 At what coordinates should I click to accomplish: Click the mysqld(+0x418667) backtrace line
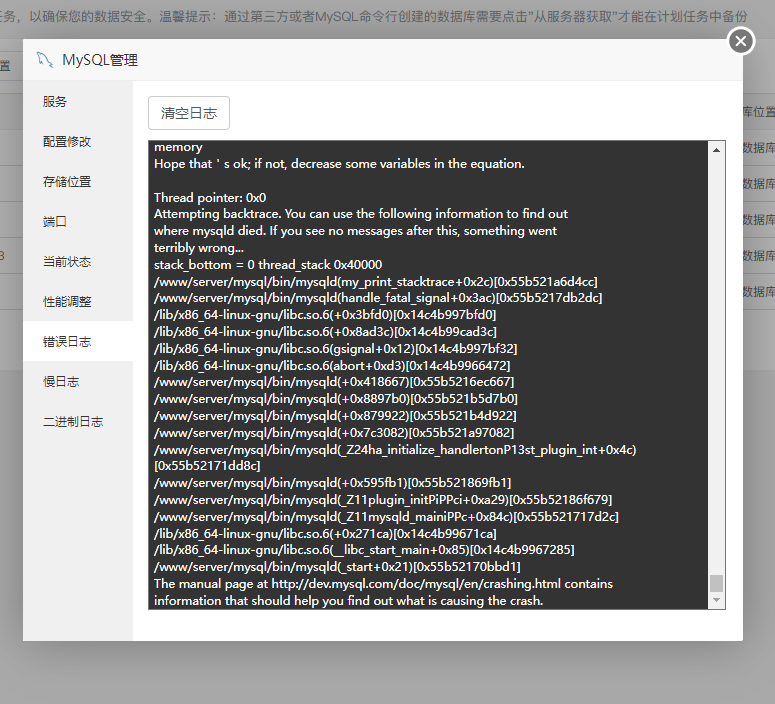pos(334,382)
